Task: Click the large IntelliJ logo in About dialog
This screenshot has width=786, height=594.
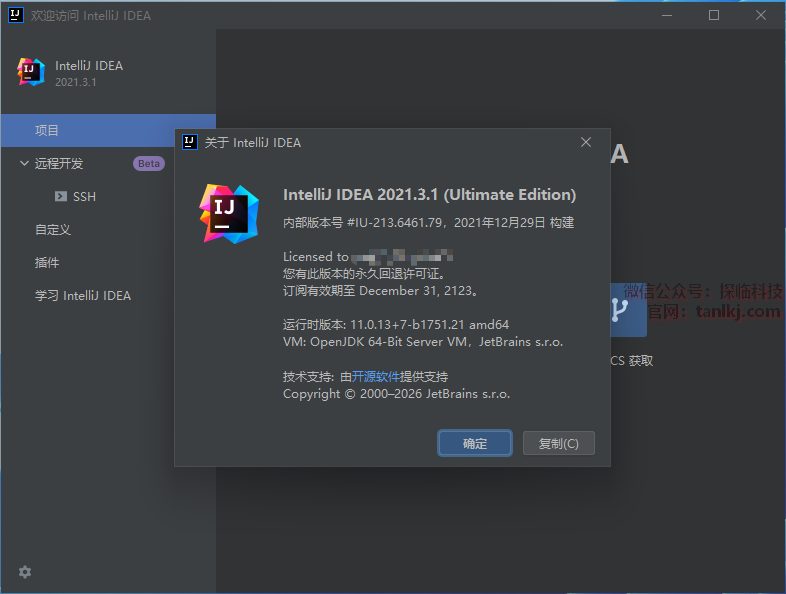Action: pos(229,214)
